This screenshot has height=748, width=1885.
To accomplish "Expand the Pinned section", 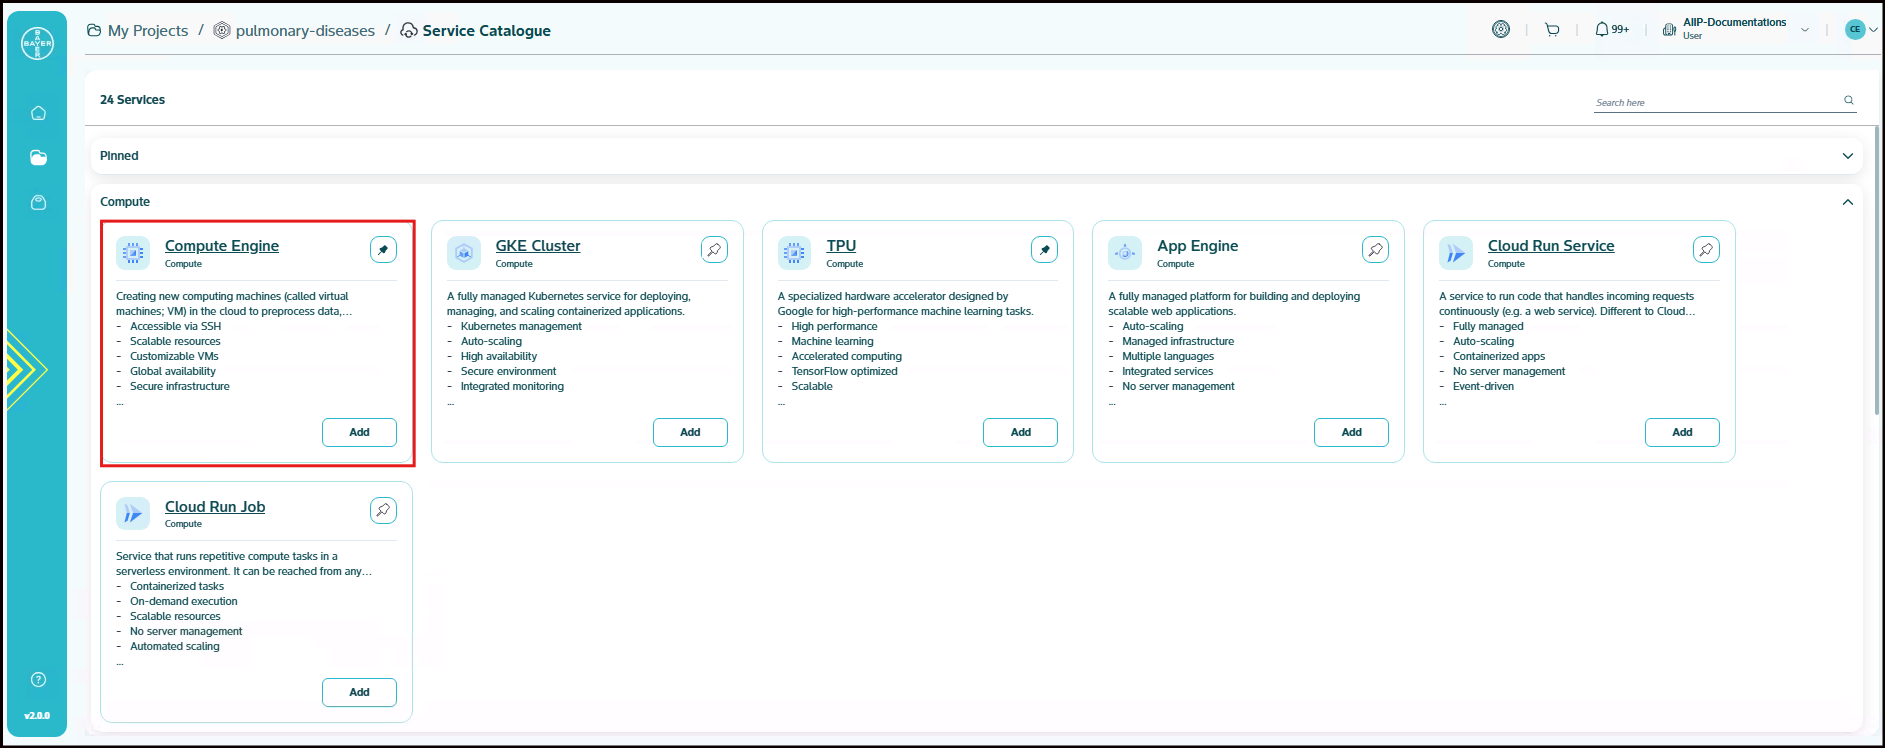I will point(1847,156).
